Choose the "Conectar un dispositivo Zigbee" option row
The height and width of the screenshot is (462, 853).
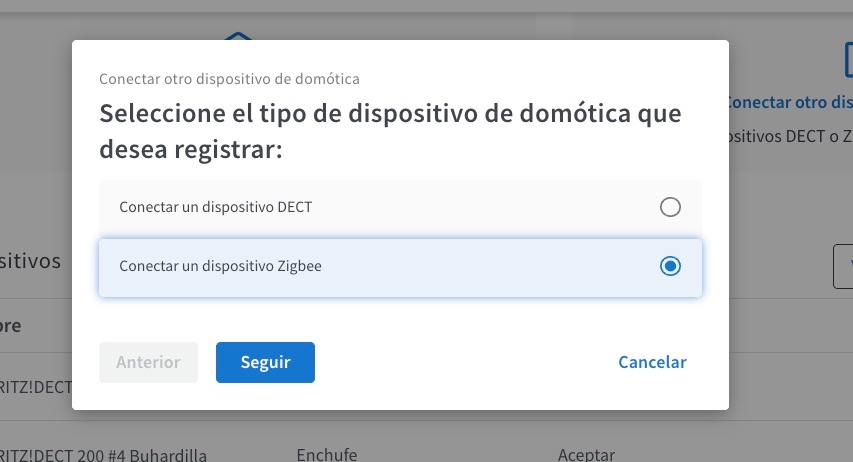point(400,267)
